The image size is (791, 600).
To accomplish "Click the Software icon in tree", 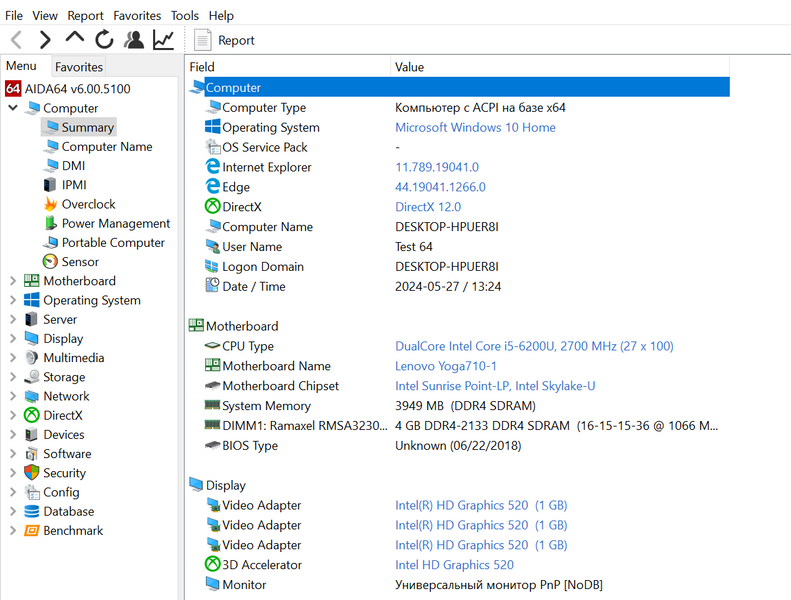I will tap(31, 453).
